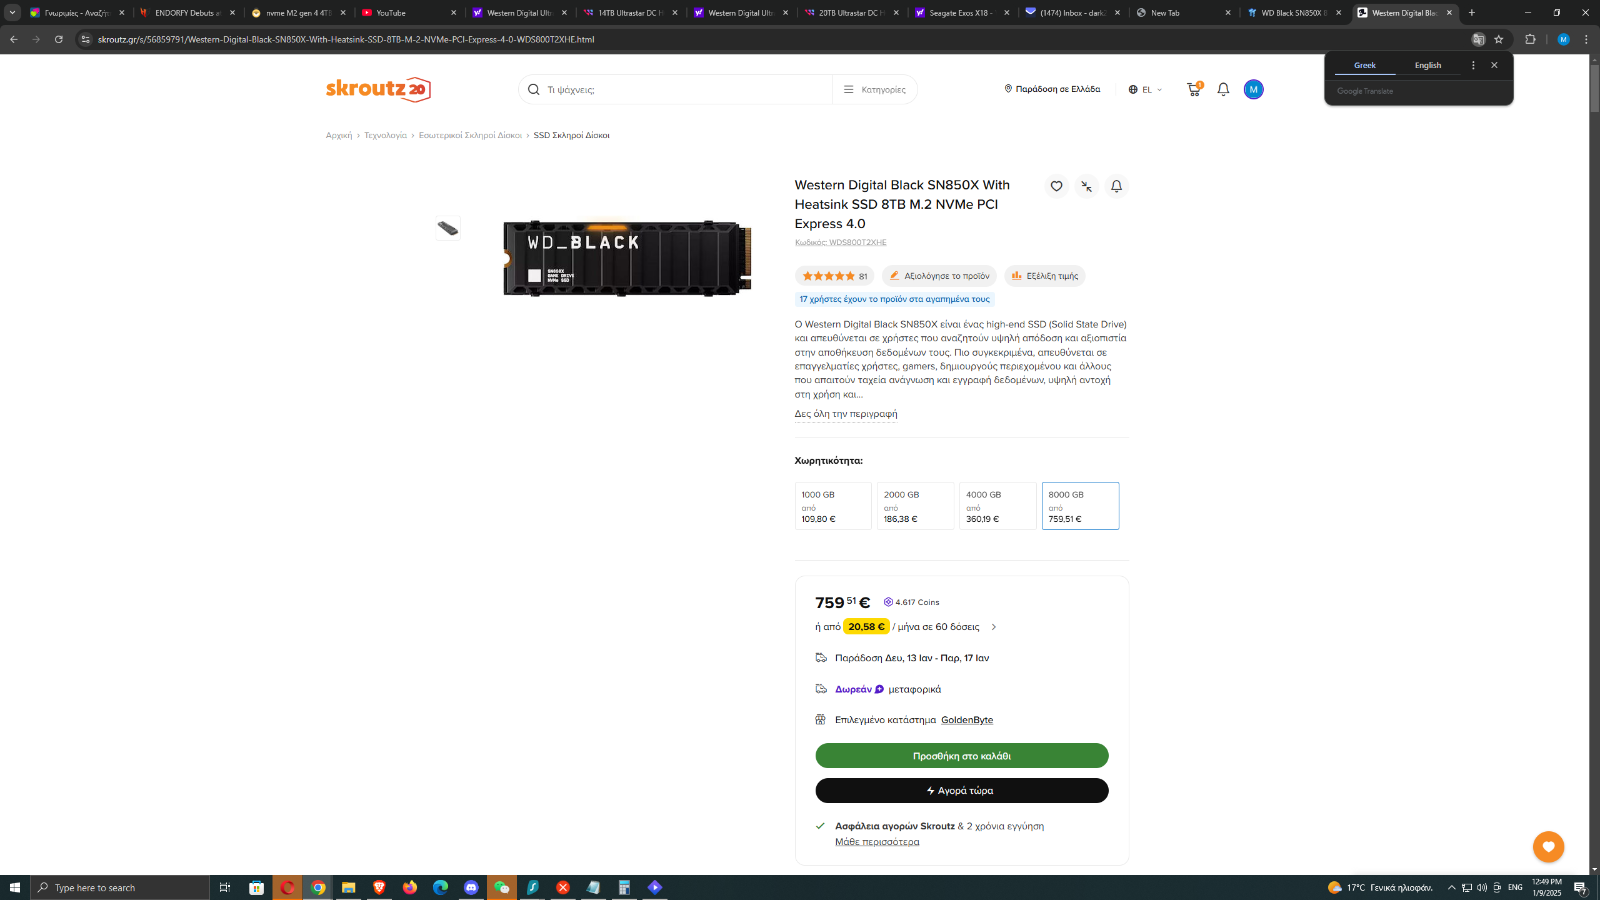Change delivery location Παράδοση σε Ελλάδα
The width and height of the screenshot is (1600, 900).
(x=1052, y=89)
